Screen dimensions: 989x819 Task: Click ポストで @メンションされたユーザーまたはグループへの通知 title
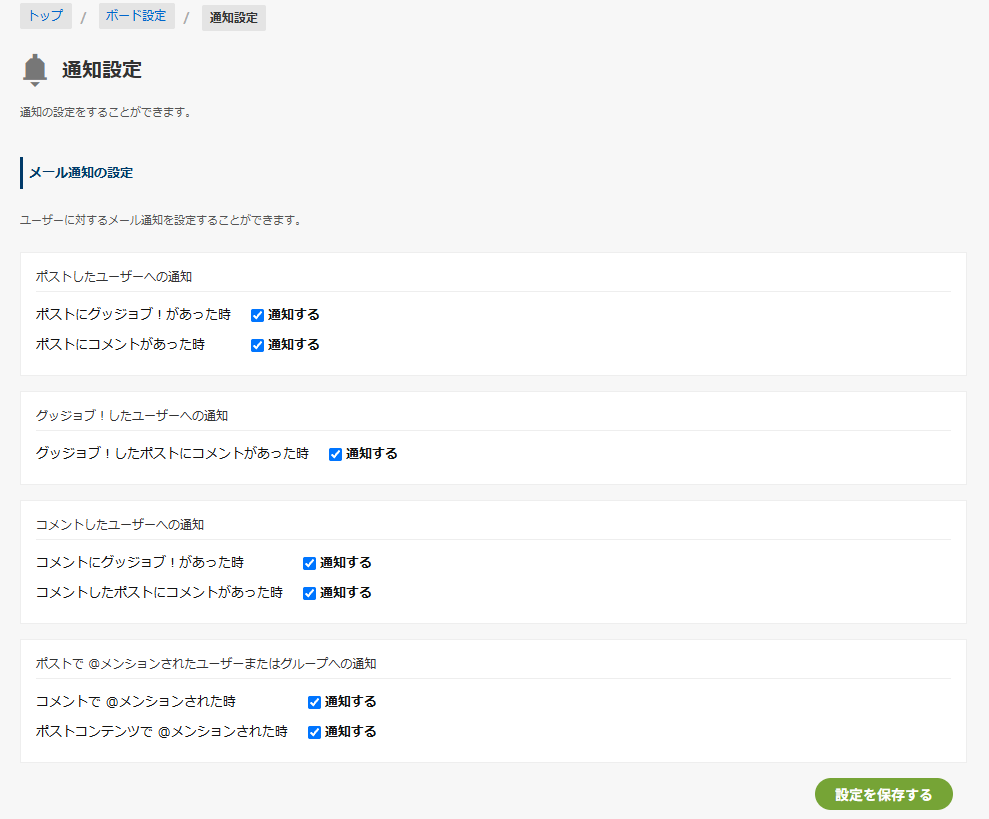pos(206,663)
